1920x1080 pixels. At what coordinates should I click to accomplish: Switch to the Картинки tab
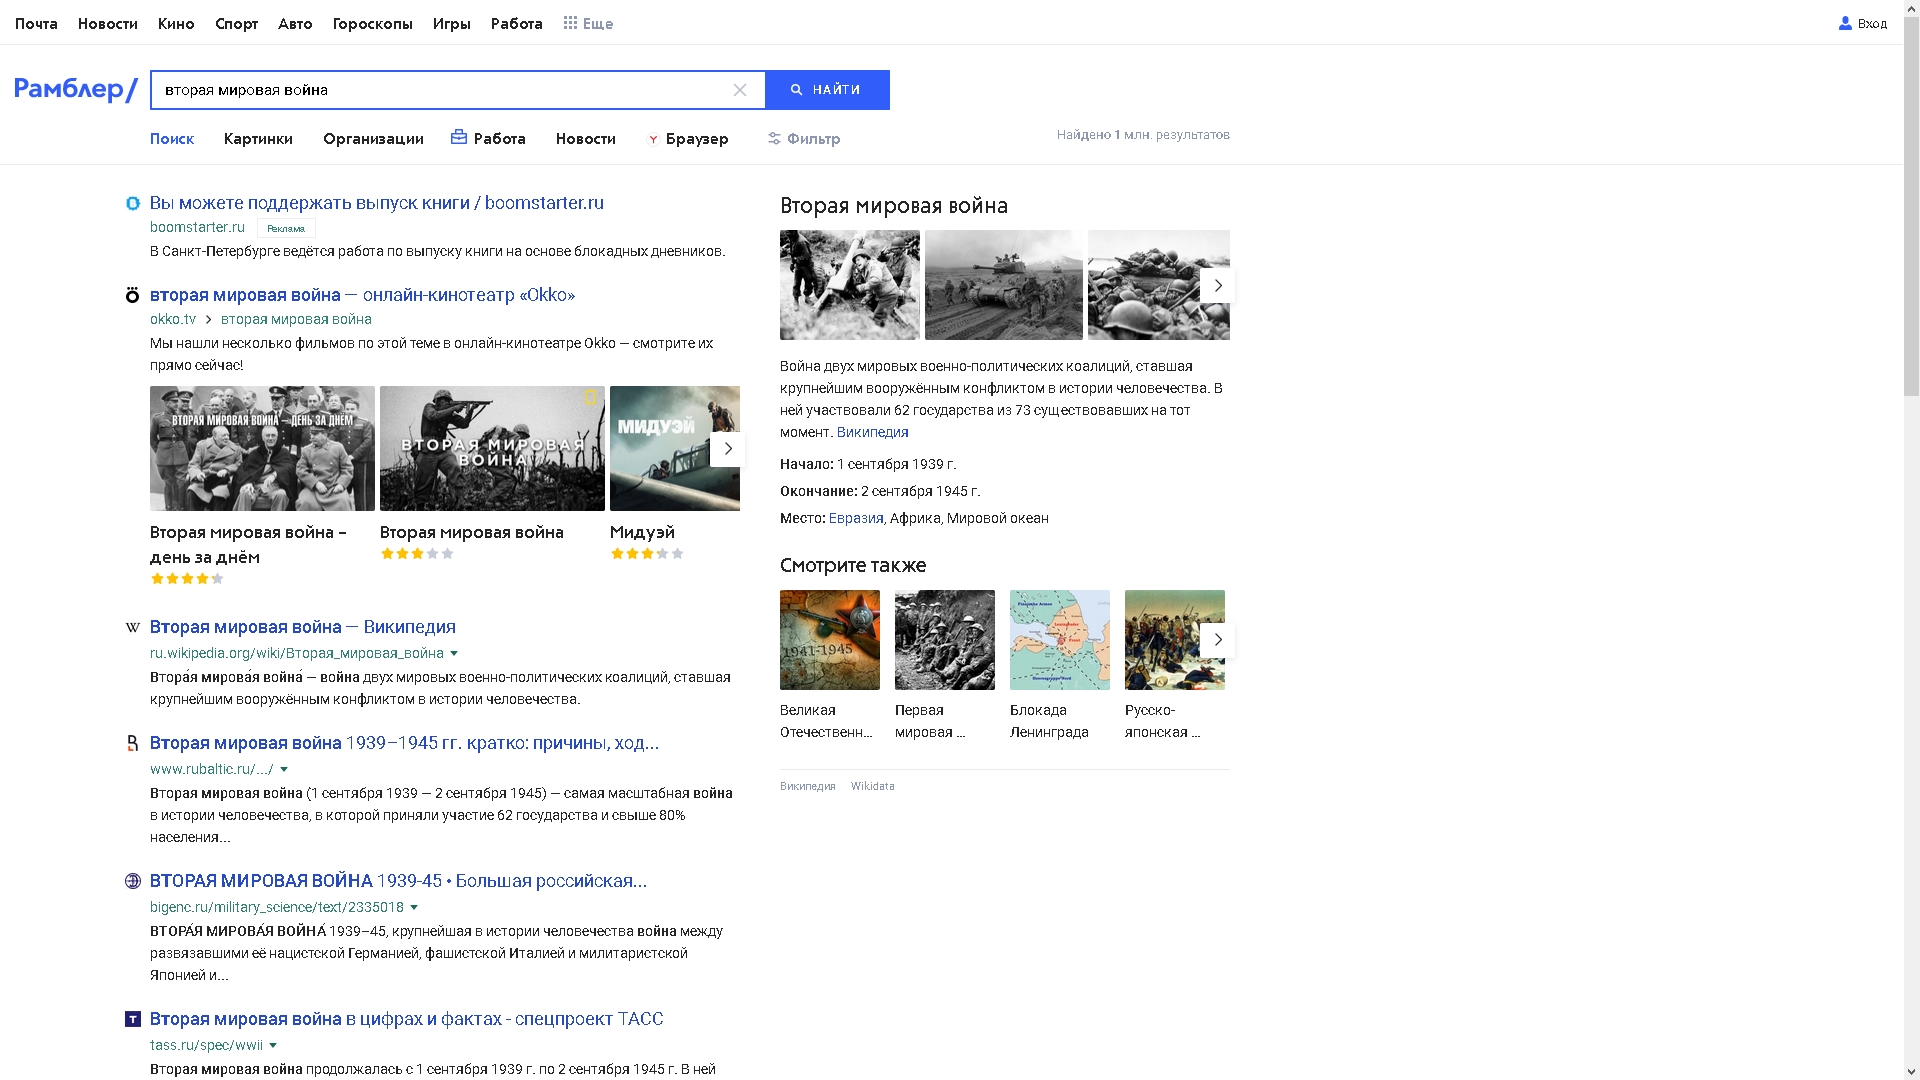coord(258,139)
